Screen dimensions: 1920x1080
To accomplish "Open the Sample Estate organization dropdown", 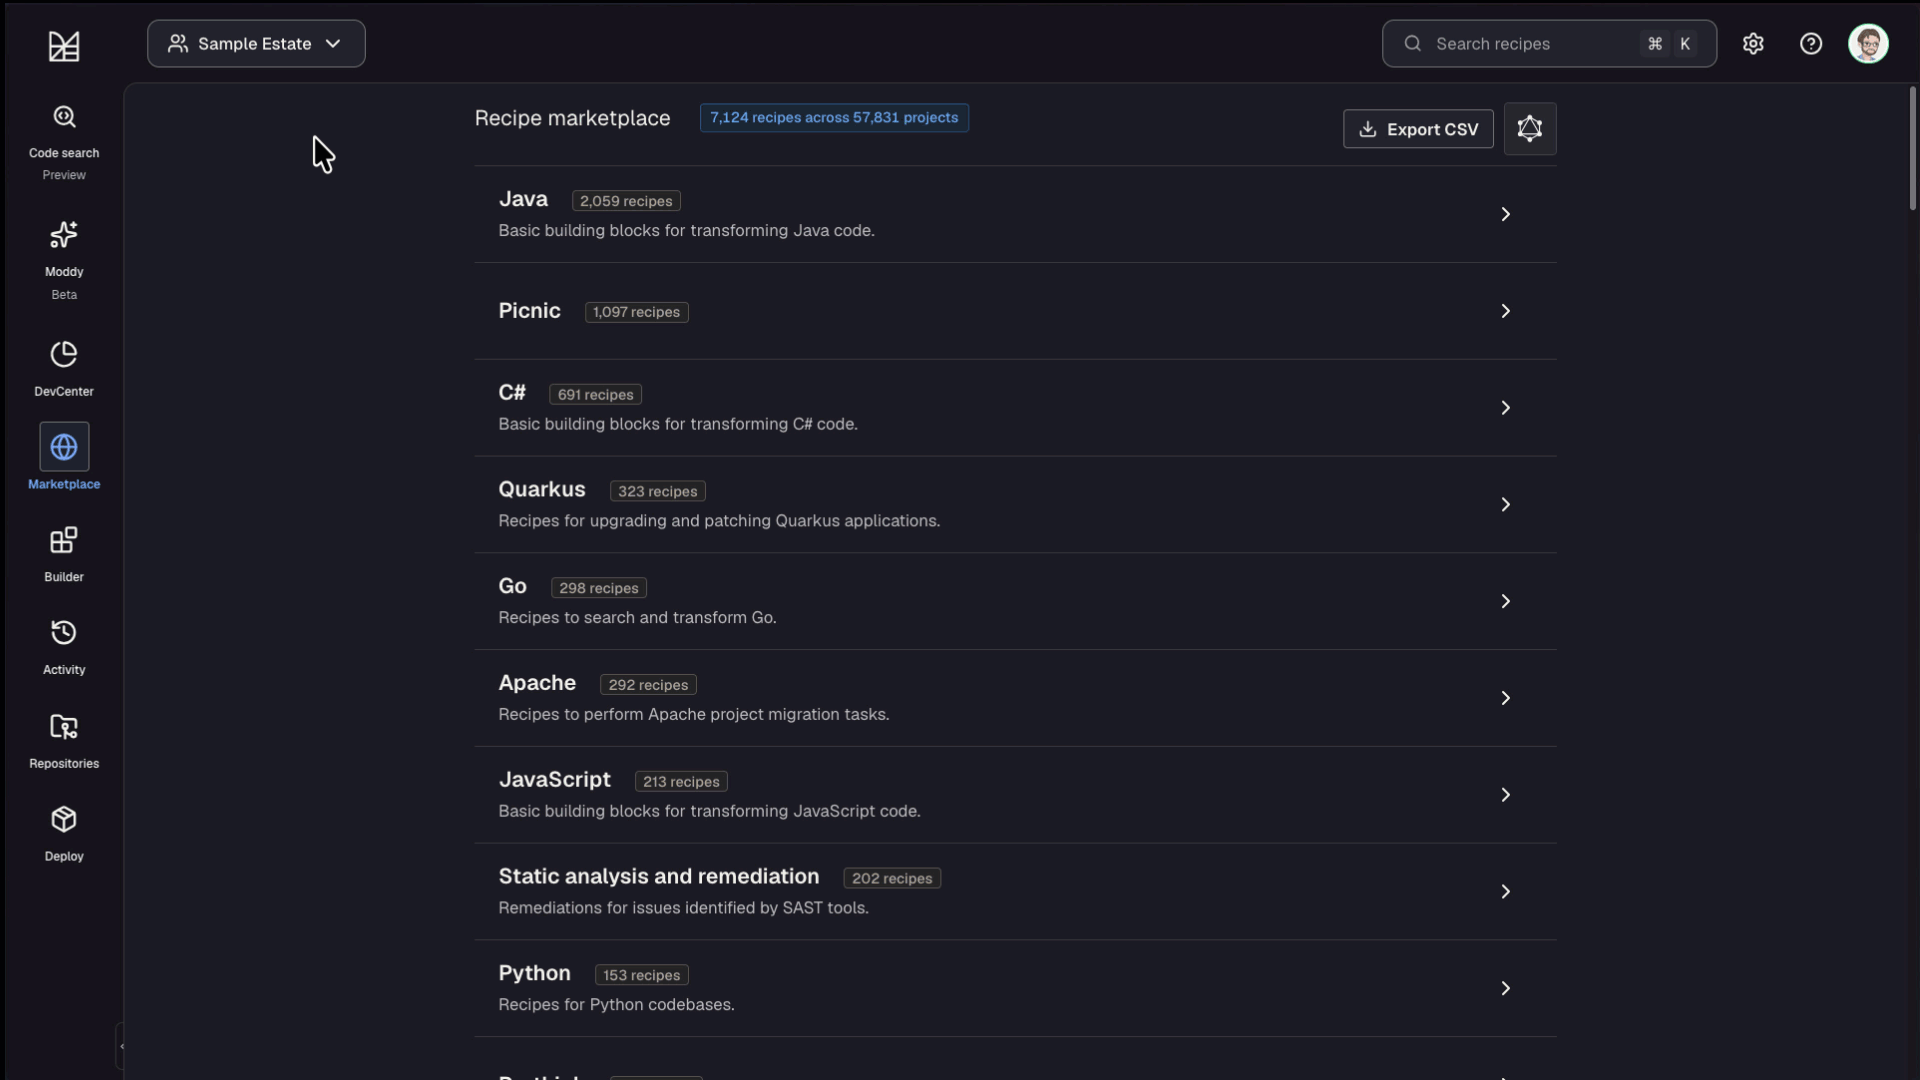I will point(256,44).
